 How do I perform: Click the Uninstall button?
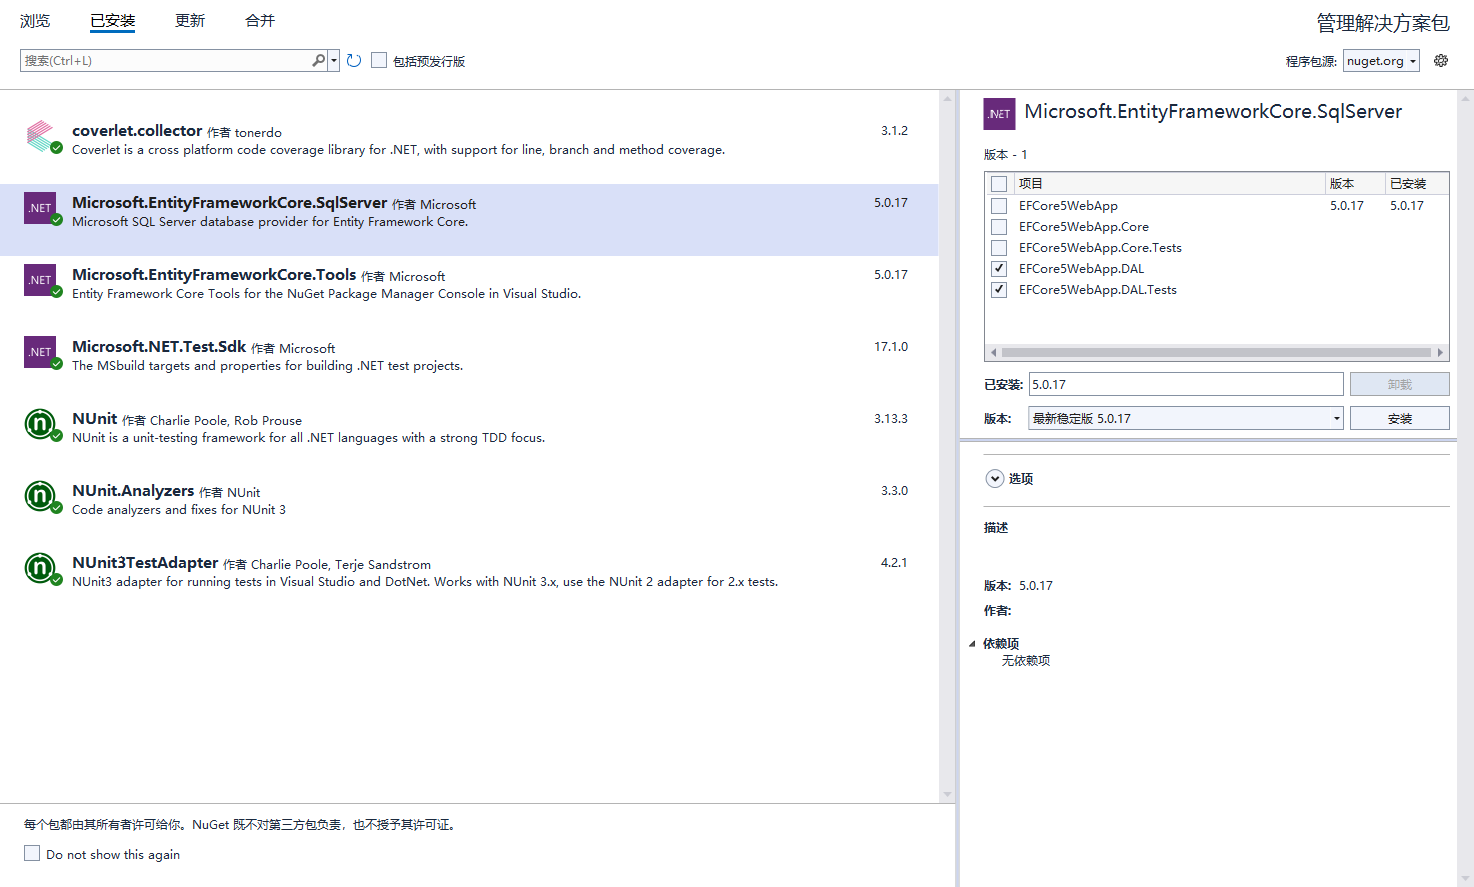[1400, 384]
